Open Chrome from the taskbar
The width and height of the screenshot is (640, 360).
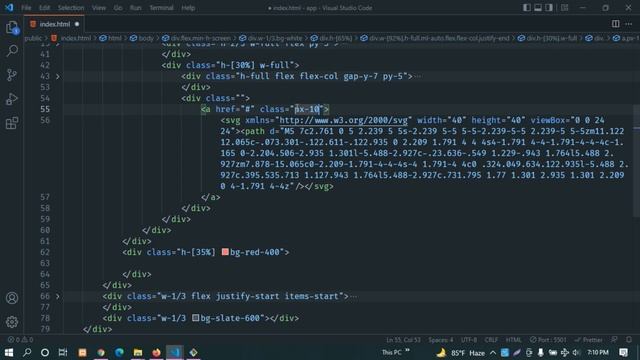click(x=101, y=352)
